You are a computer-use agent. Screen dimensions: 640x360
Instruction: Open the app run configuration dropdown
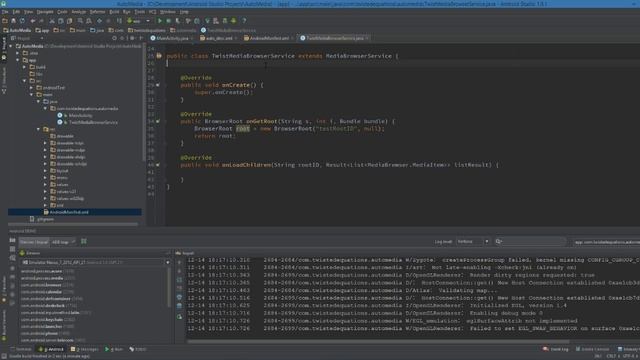click(x=139, y=21)
